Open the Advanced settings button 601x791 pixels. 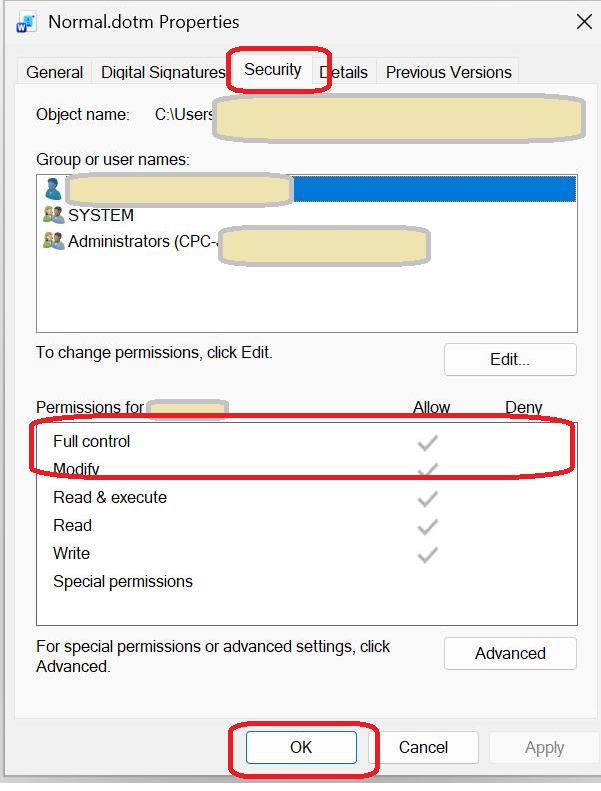(x=510, y=653)
